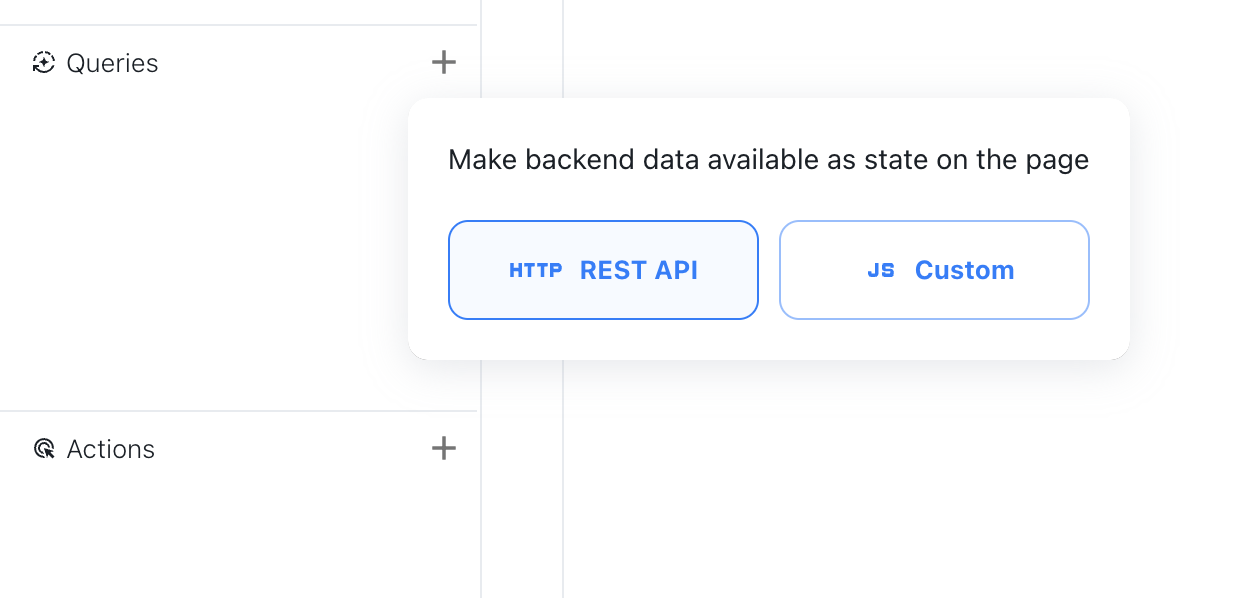
Task: Click the JS badge inside the Custom button
Action: (x=882, y=270)
